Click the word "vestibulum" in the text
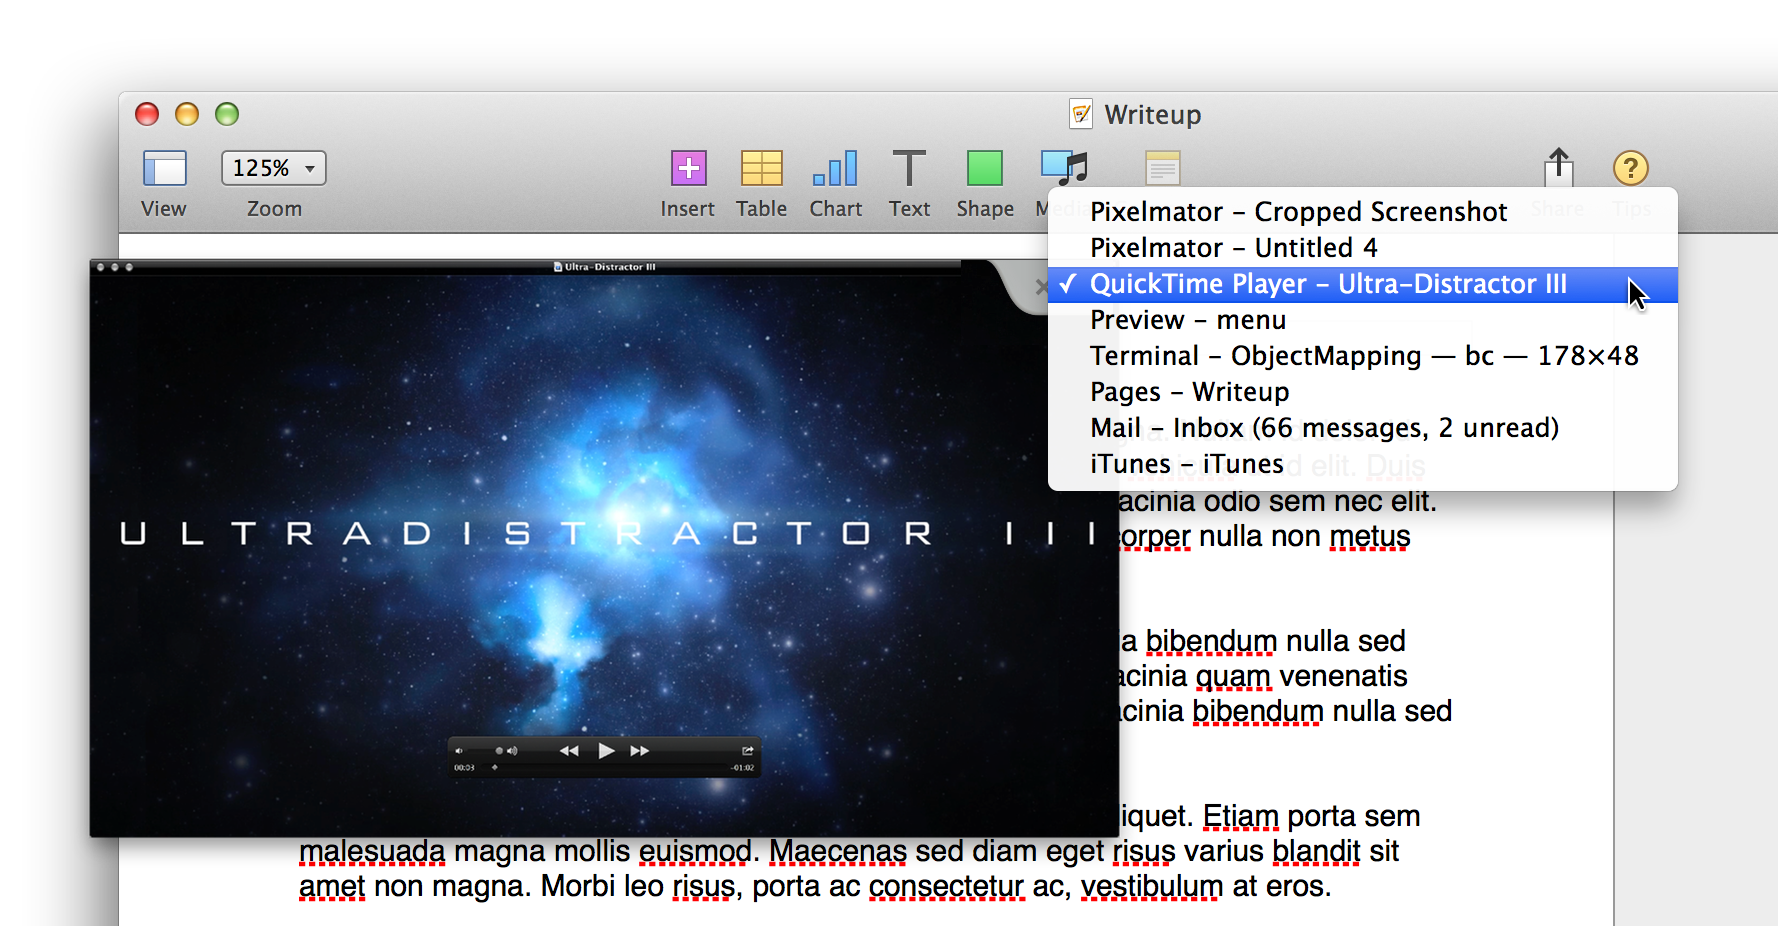1778x926 pixels. pos(1152,887)
